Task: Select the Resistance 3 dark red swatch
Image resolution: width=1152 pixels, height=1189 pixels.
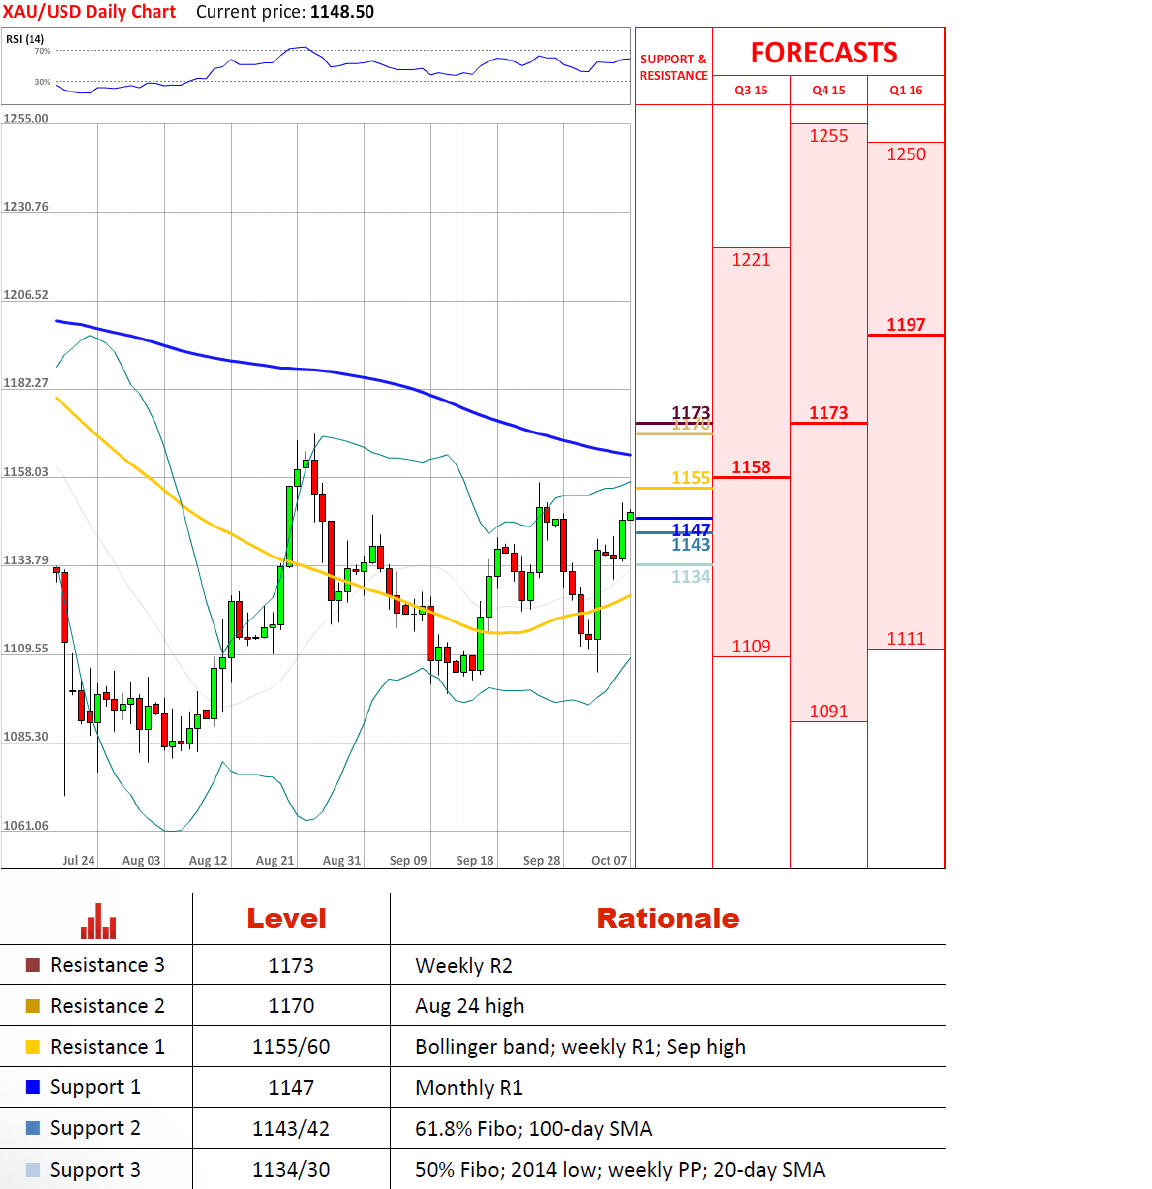Action: tap(33, 965)
